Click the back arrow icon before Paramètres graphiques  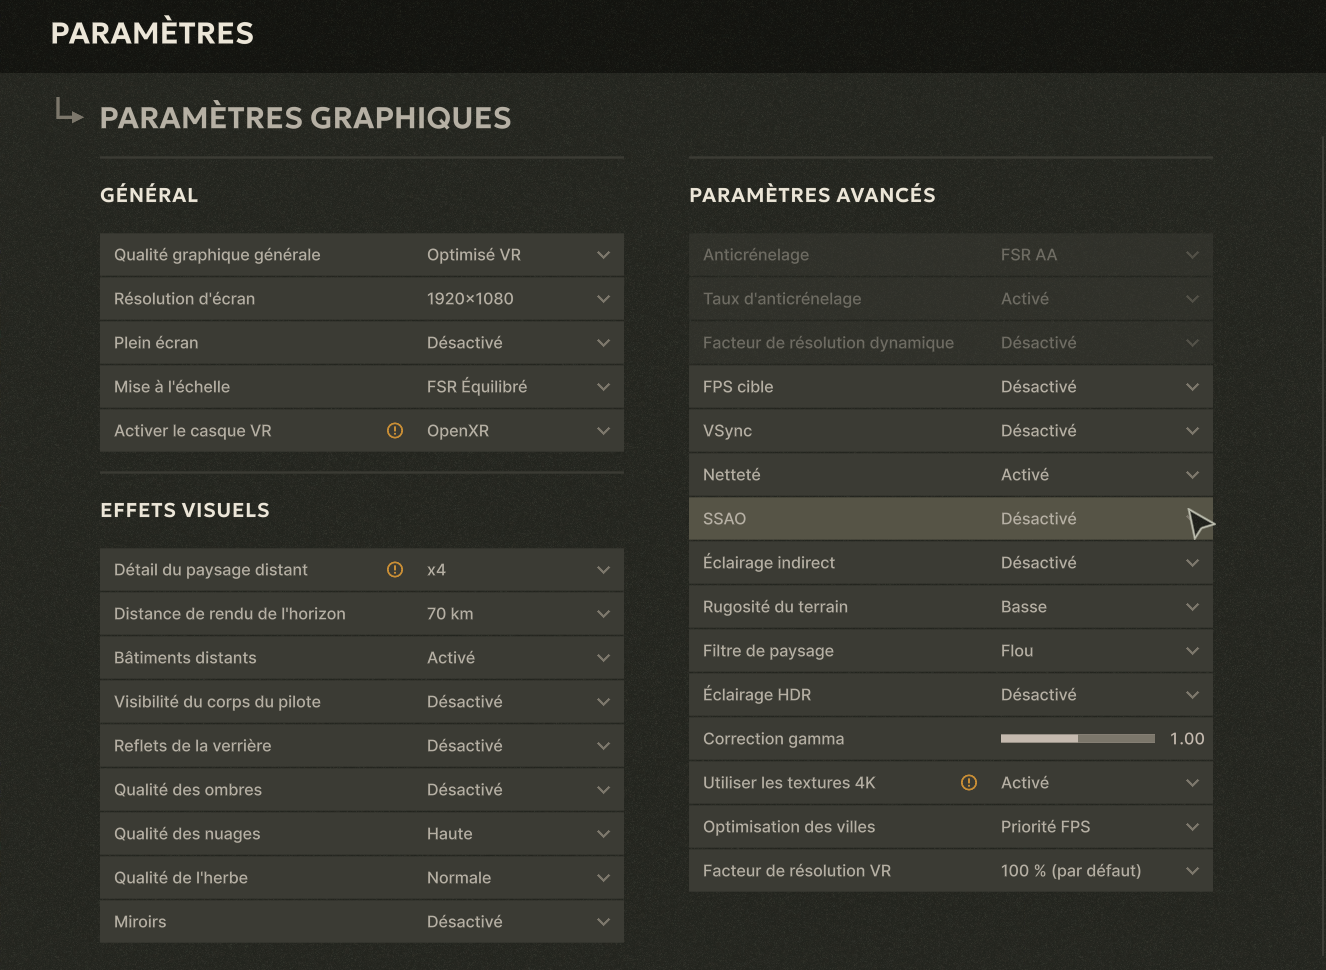tap(69, 111)
